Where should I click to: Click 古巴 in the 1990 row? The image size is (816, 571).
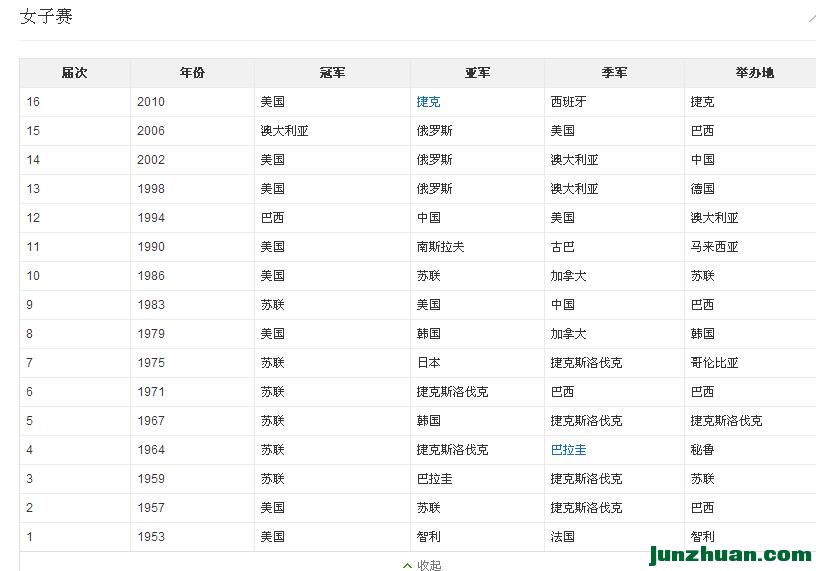[x=563, y=247]
